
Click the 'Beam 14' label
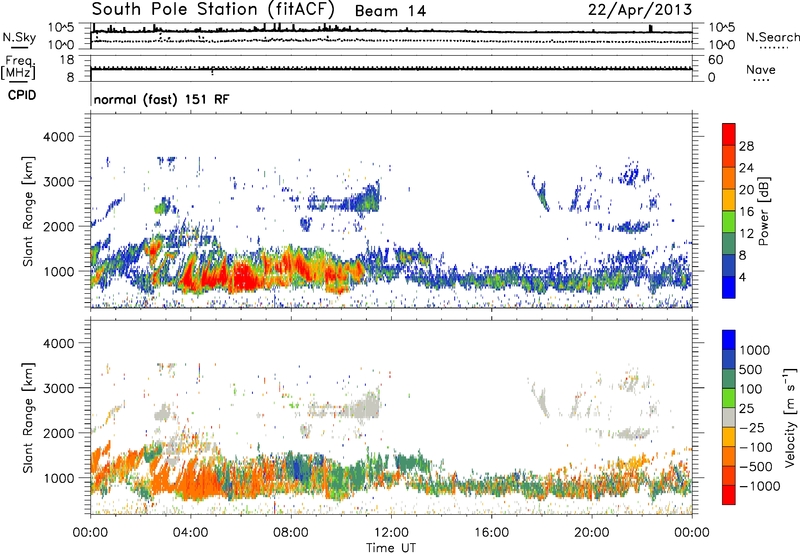[390, 11]
